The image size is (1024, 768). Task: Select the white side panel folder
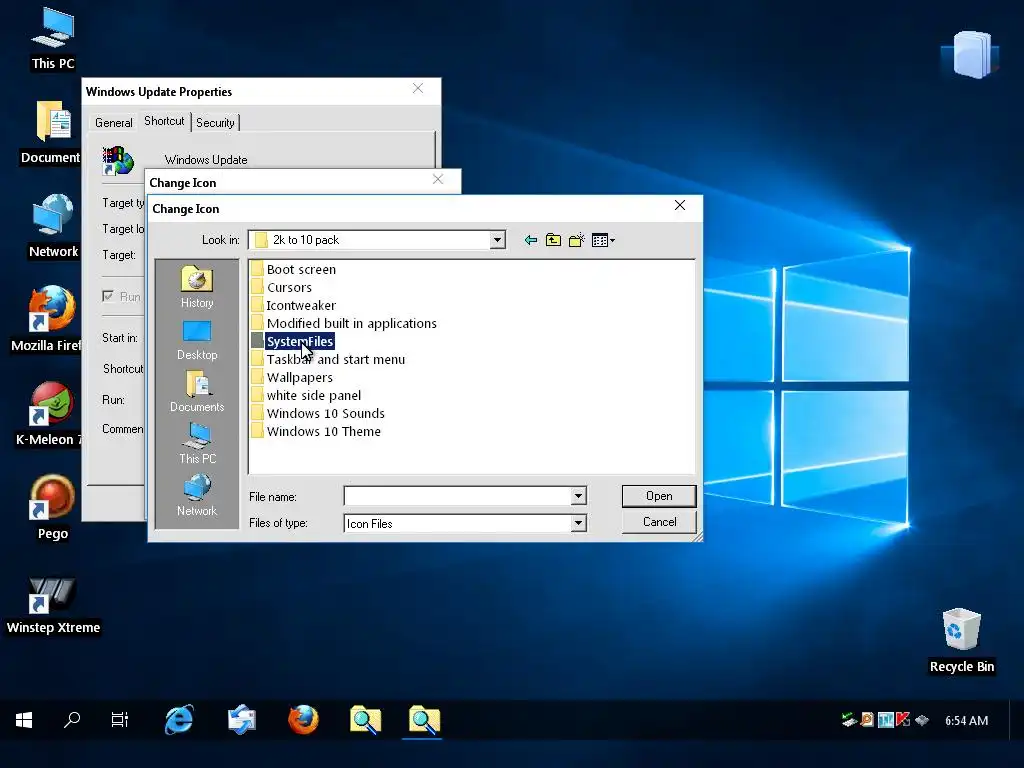pyautogui.click(x=306, y=395)
